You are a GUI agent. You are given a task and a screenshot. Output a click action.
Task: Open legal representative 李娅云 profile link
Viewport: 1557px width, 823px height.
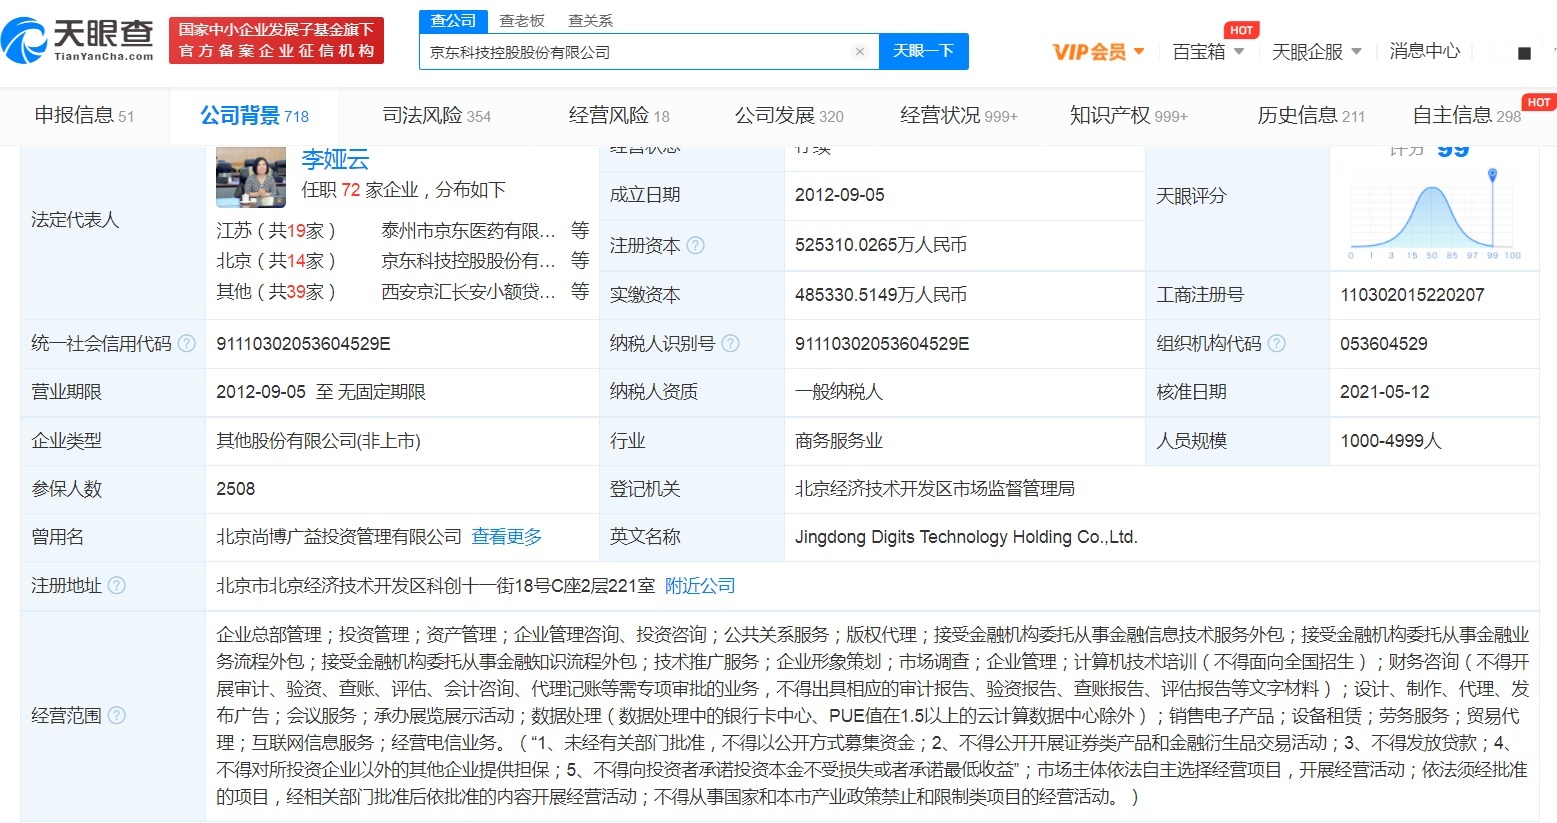pos(335,159)
